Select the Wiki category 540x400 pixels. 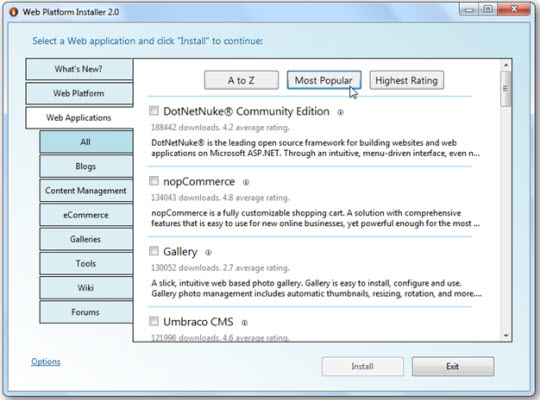pos(86,288)
